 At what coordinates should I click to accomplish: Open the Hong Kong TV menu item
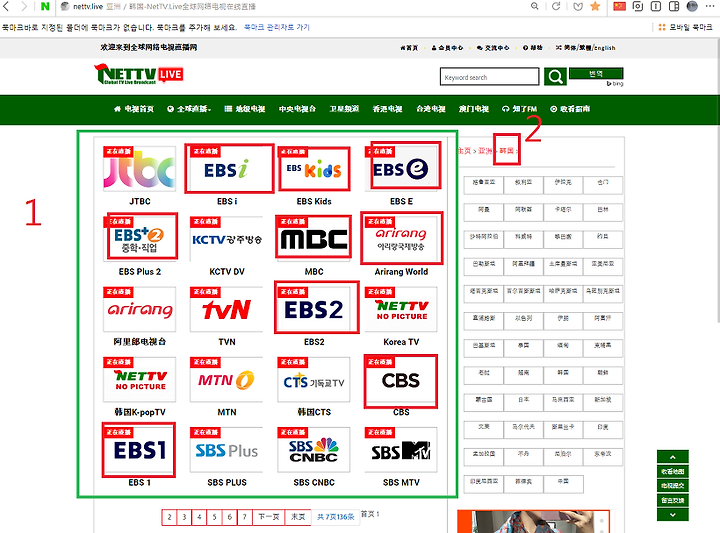coord(387,109)
